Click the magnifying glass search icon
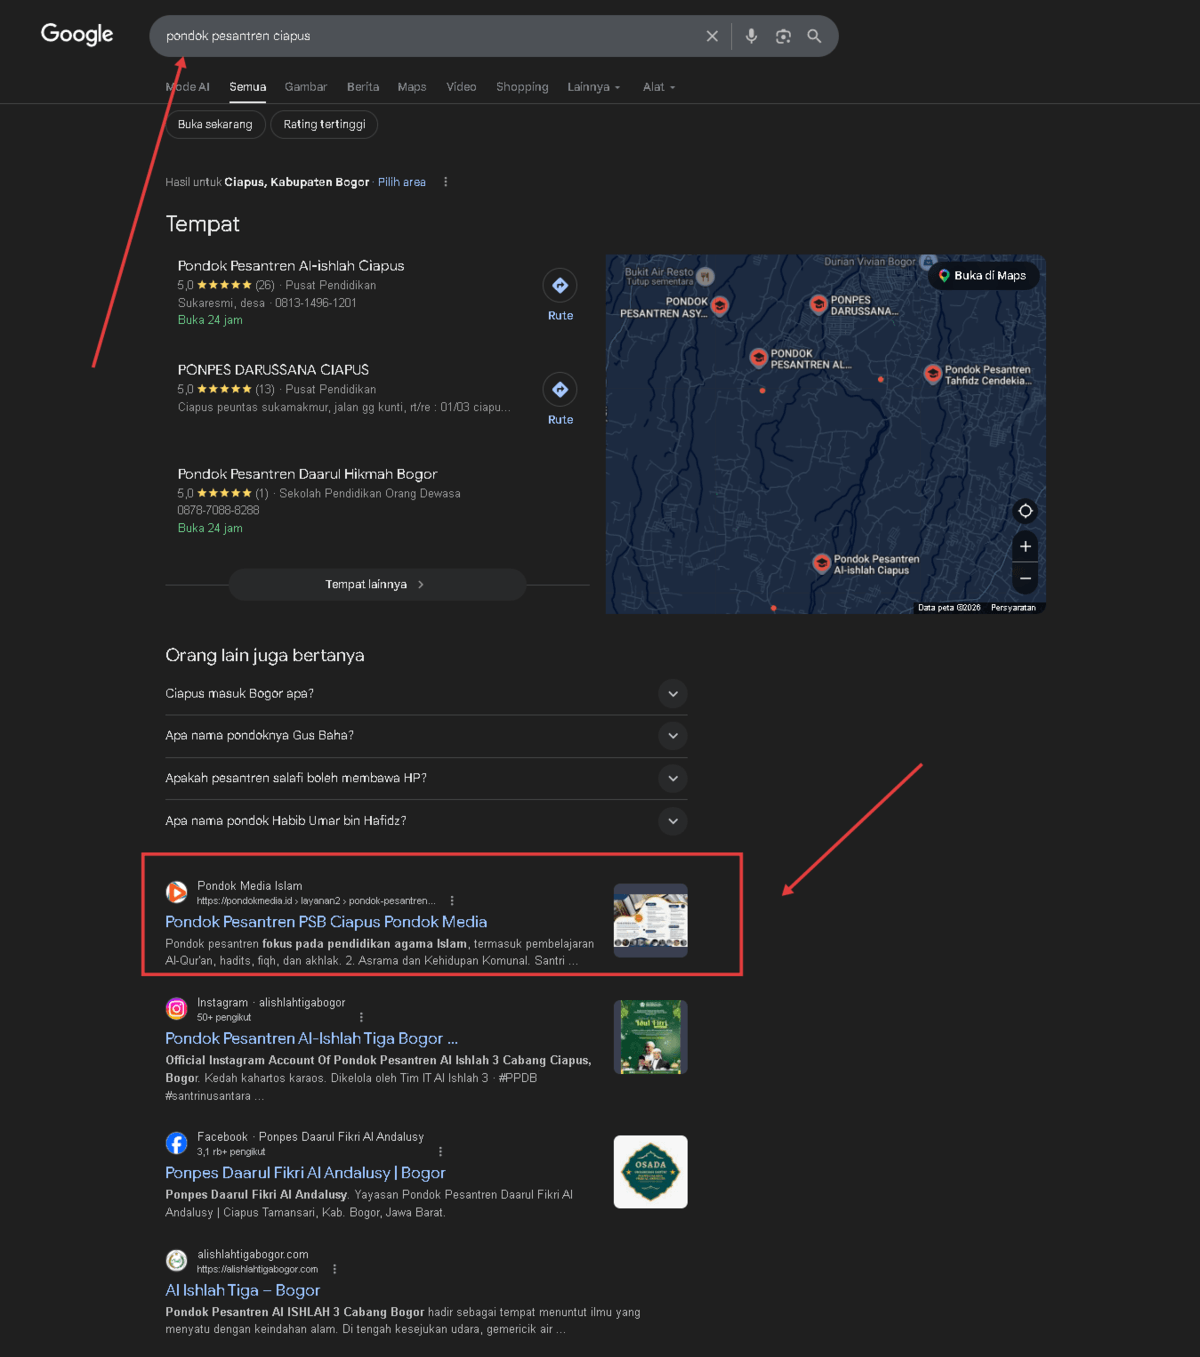 pyautogui.click(x=814, y=36)
